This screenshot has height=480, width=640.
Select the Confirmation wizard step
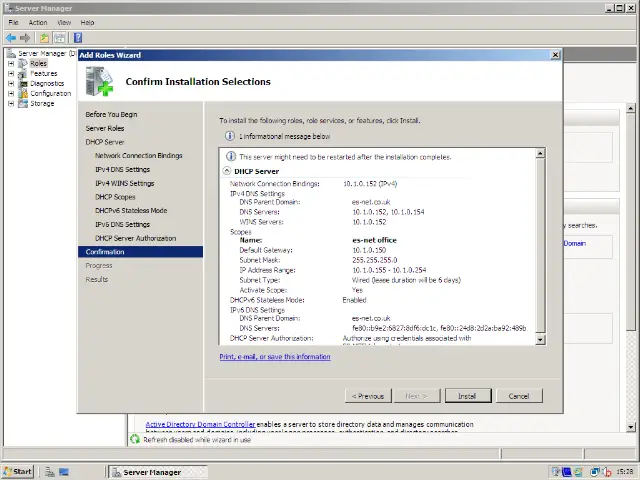tap(140, 252)
